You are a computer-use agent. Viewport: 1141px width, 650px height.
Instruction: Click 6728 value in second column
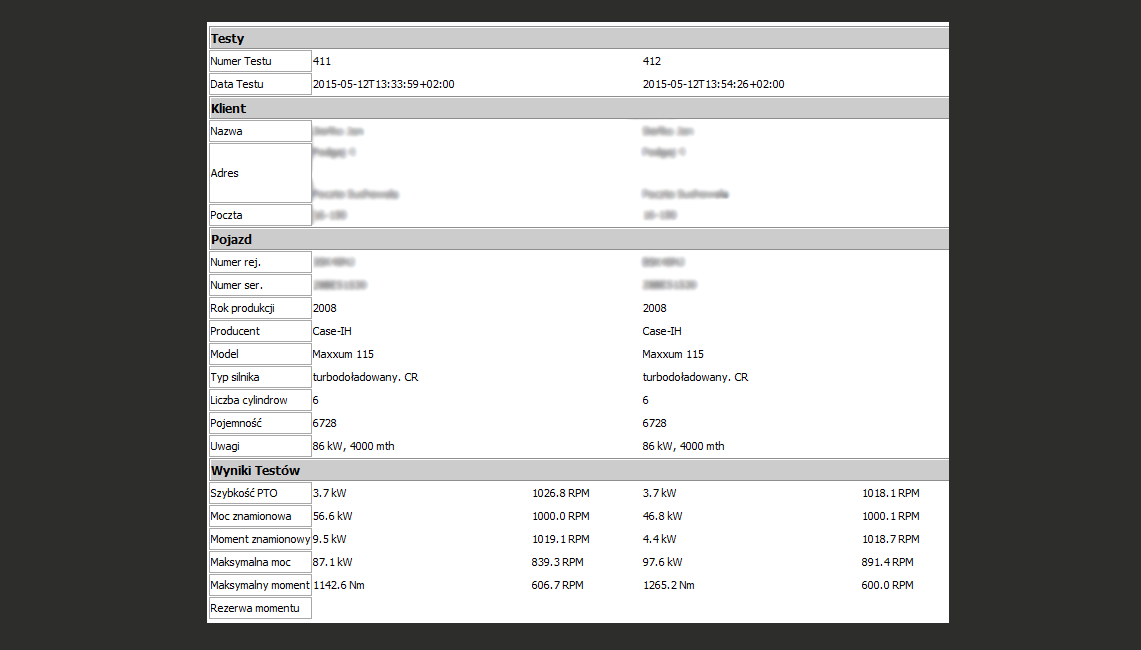pyautogui.click(x=654, y=424)
